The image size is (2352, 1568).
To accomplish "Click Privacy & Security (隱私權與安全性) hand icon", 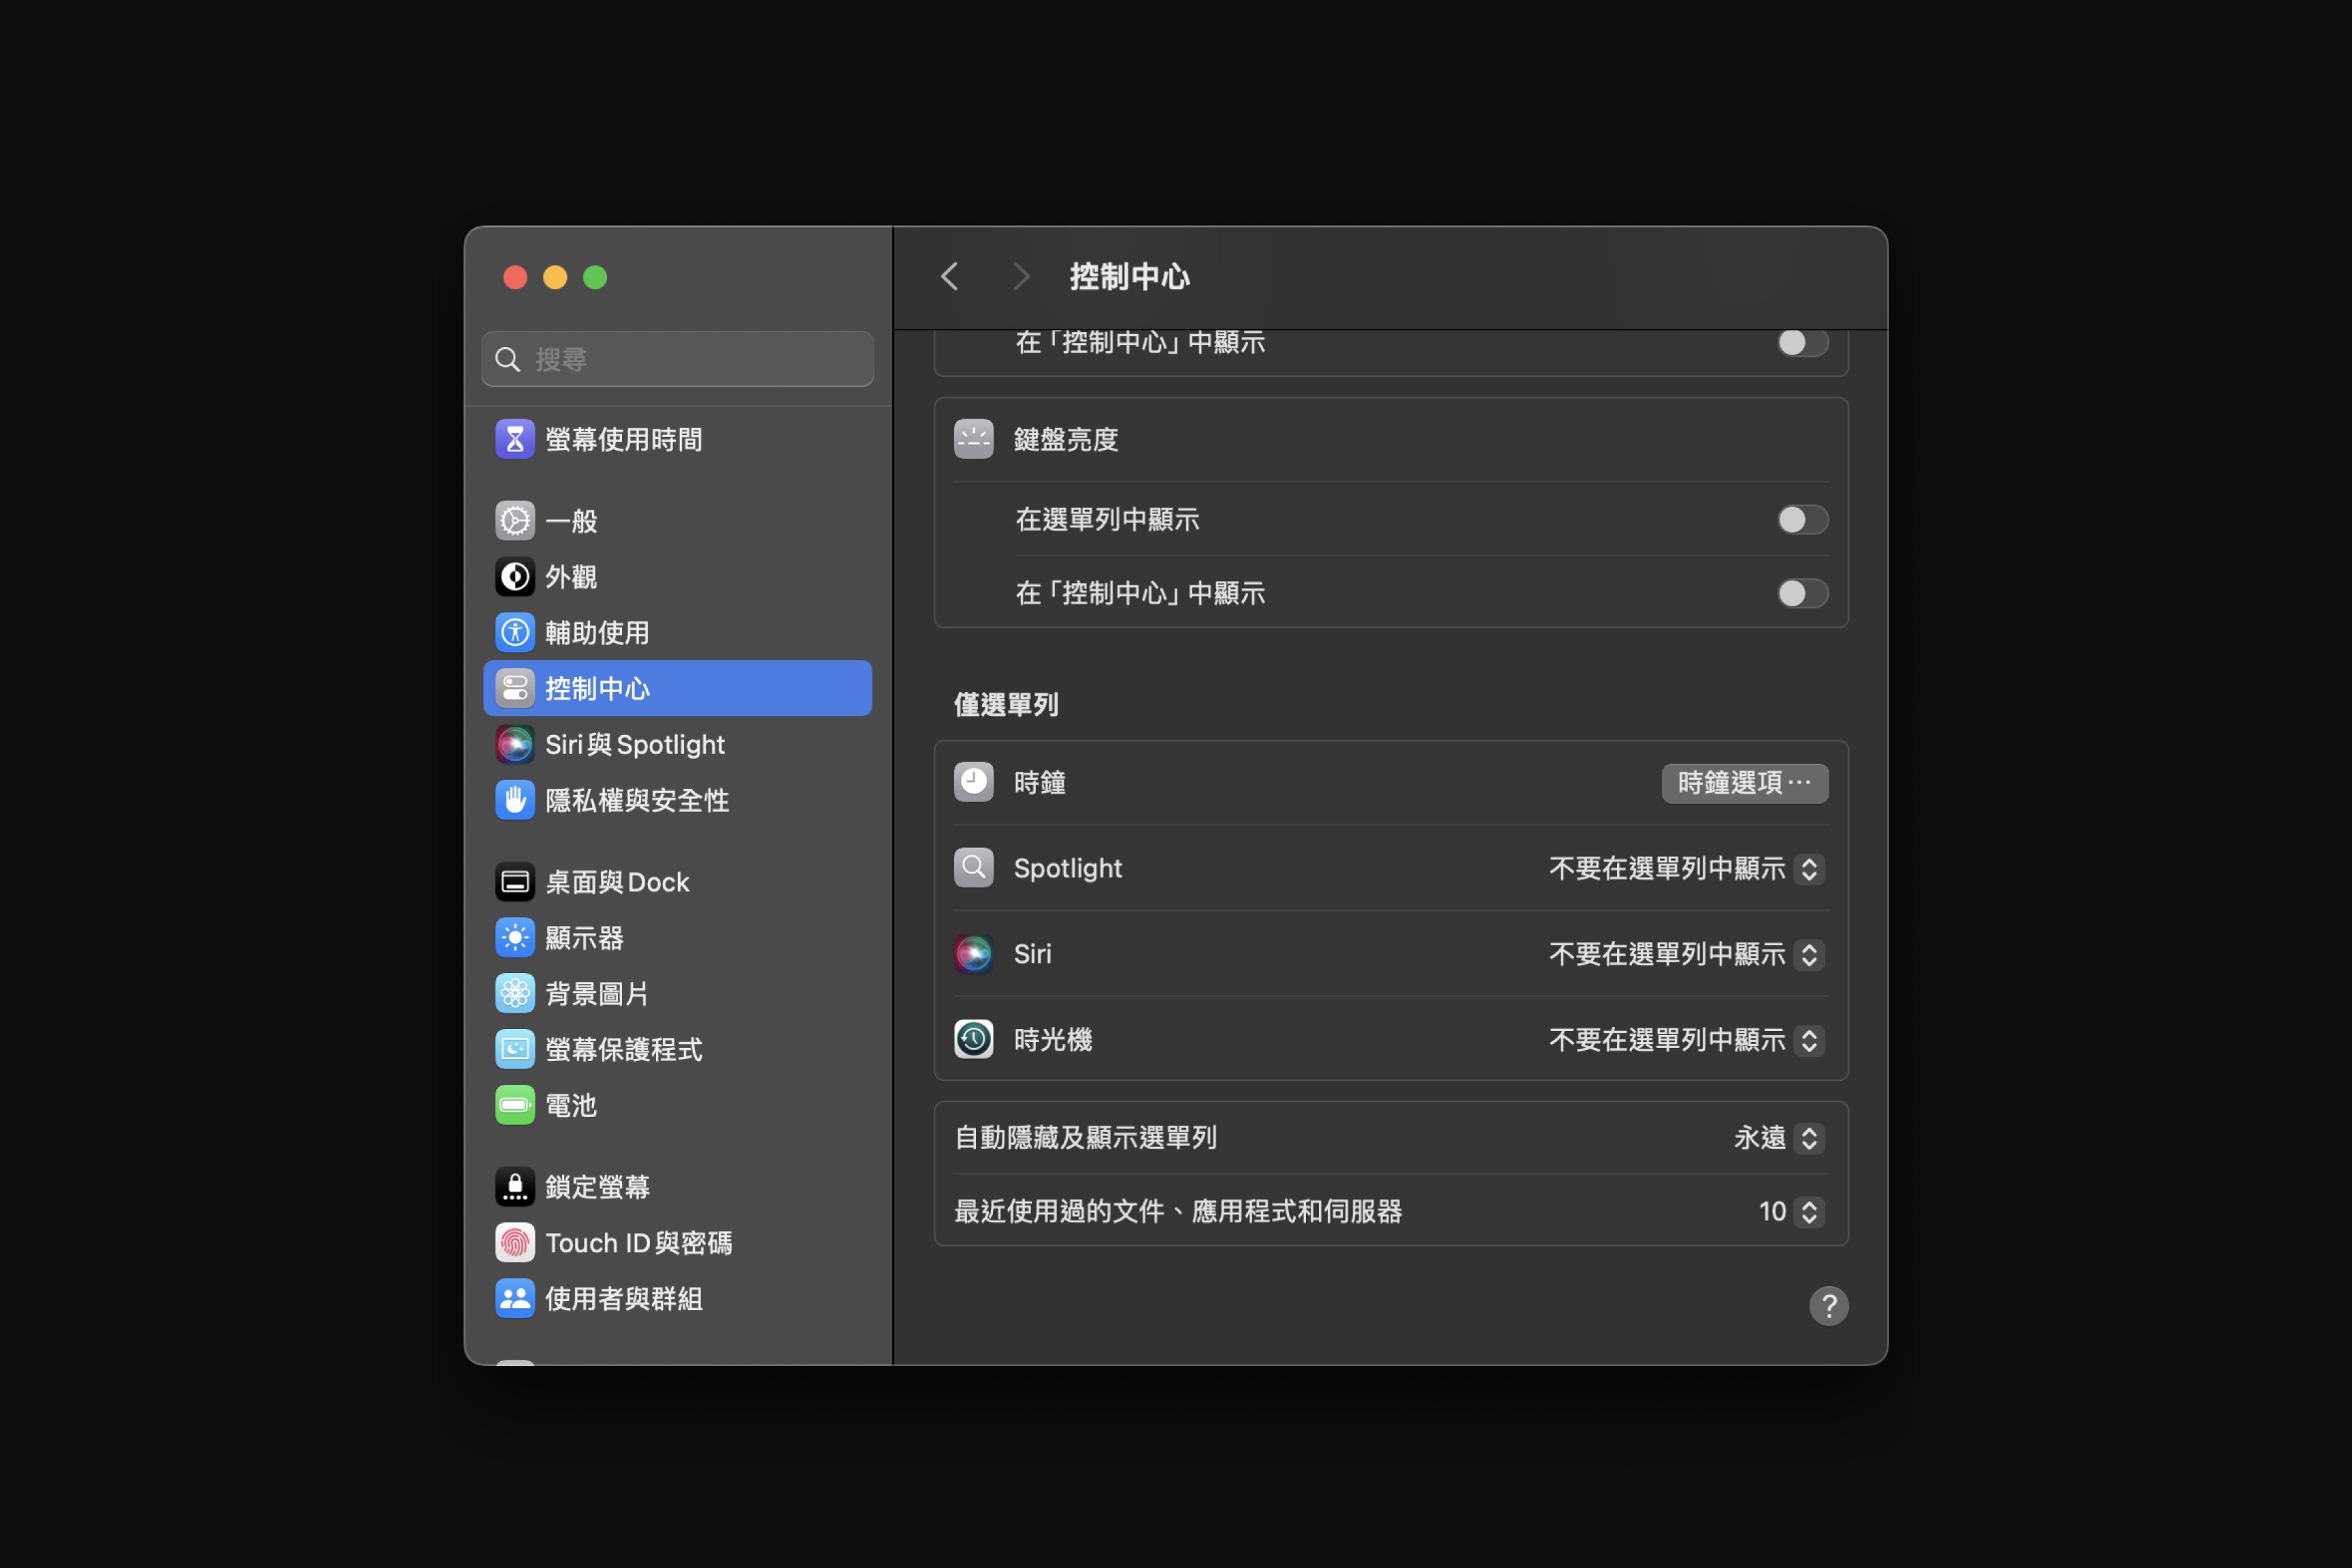I will click(x=514, y=801).
